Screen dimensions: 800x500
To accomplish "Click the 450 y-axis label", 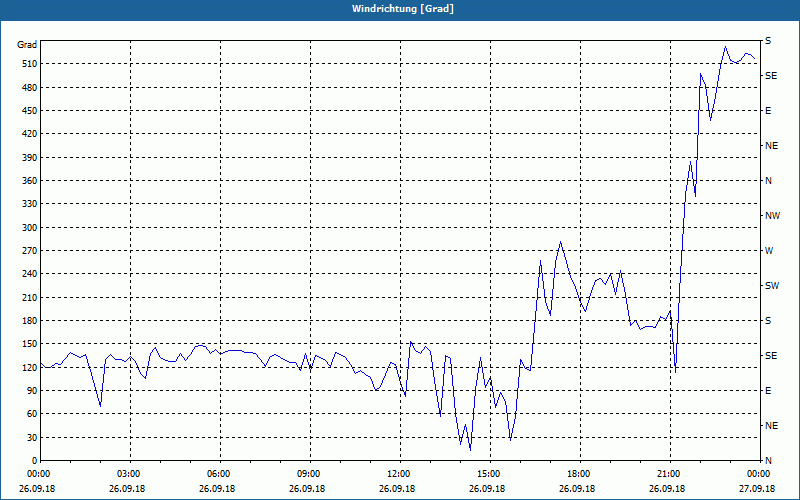I will [29, 111].
